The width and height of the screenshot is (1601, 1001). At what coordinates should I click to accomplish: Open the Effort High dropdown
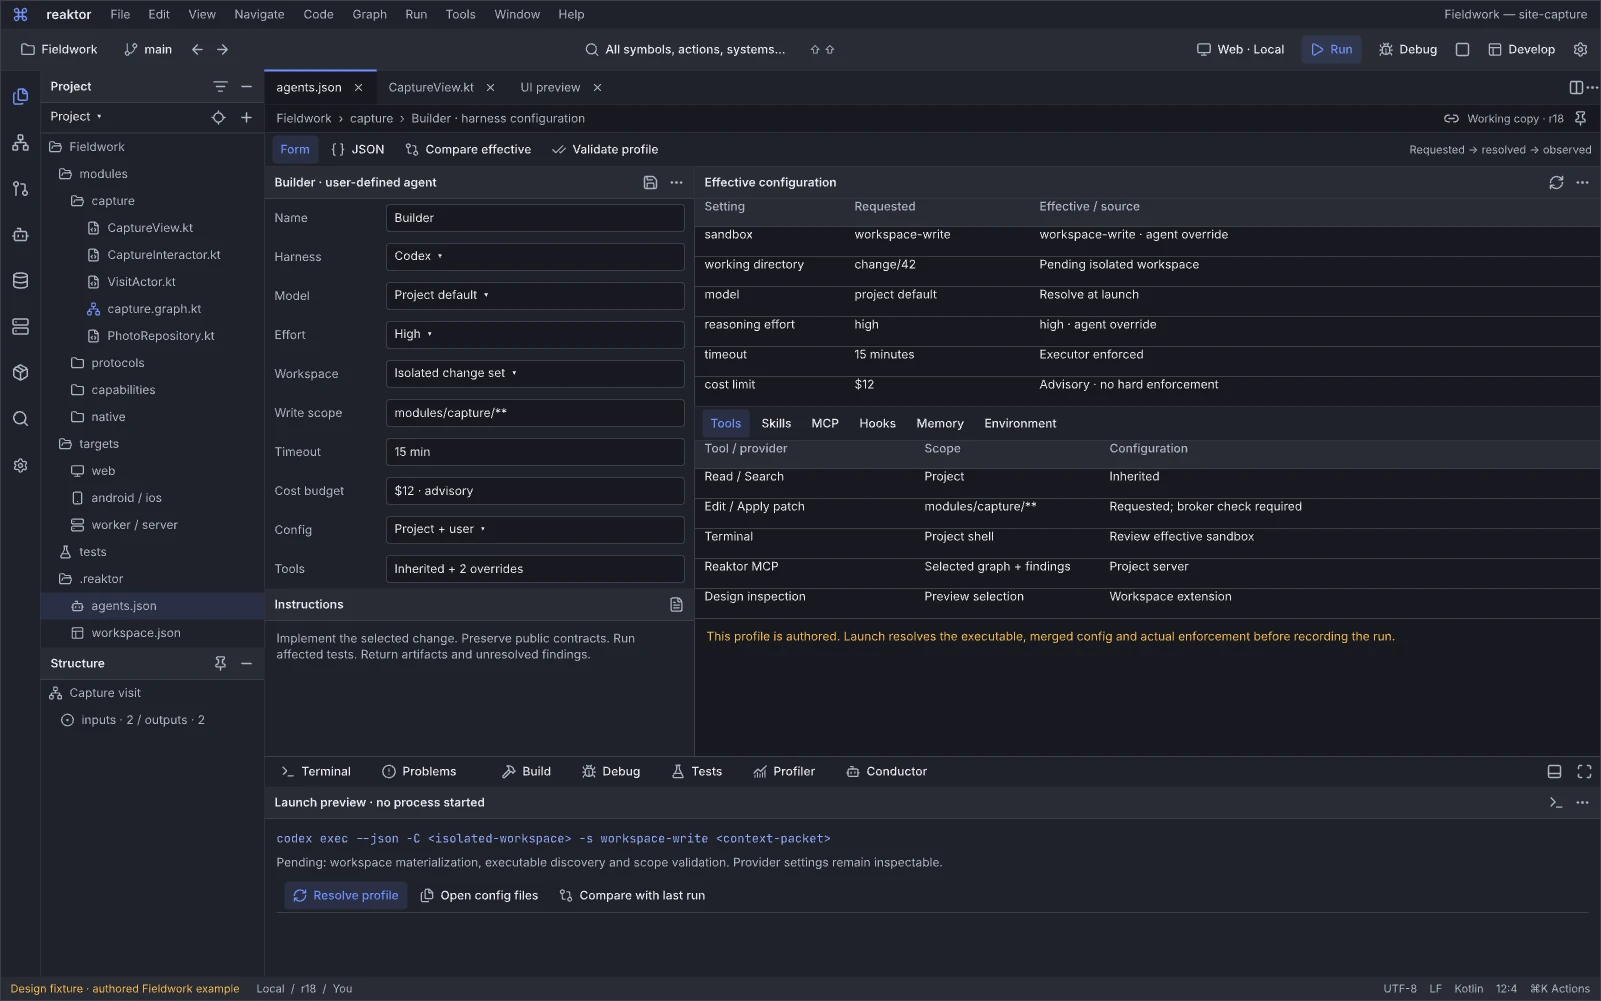535,334
